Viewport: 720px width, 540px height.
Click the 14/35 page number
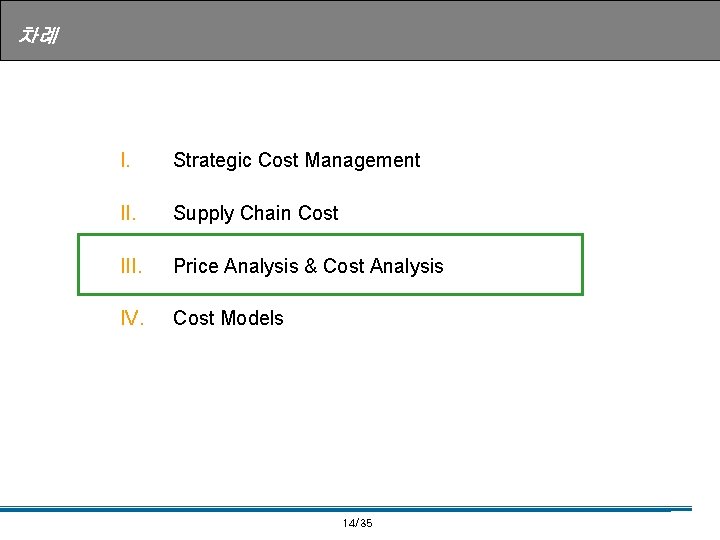pos(357,523)
